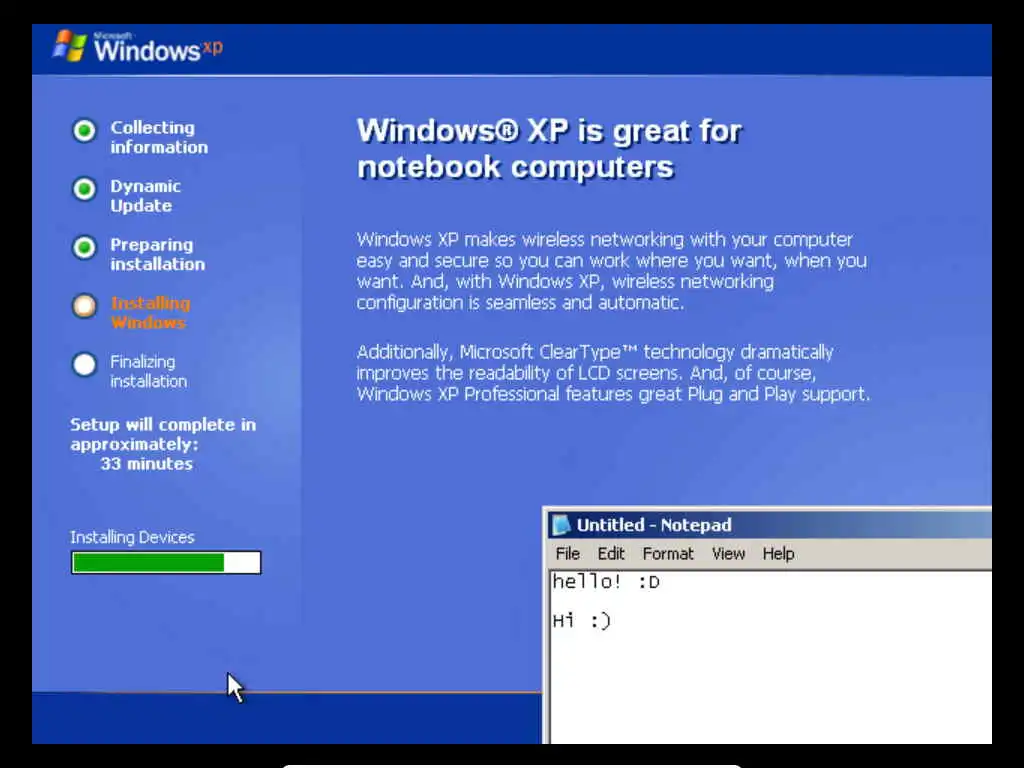Click the '33 minutes' remaining time text
1024x768 pixels.
pyautogui.click(x=147, y=464)
